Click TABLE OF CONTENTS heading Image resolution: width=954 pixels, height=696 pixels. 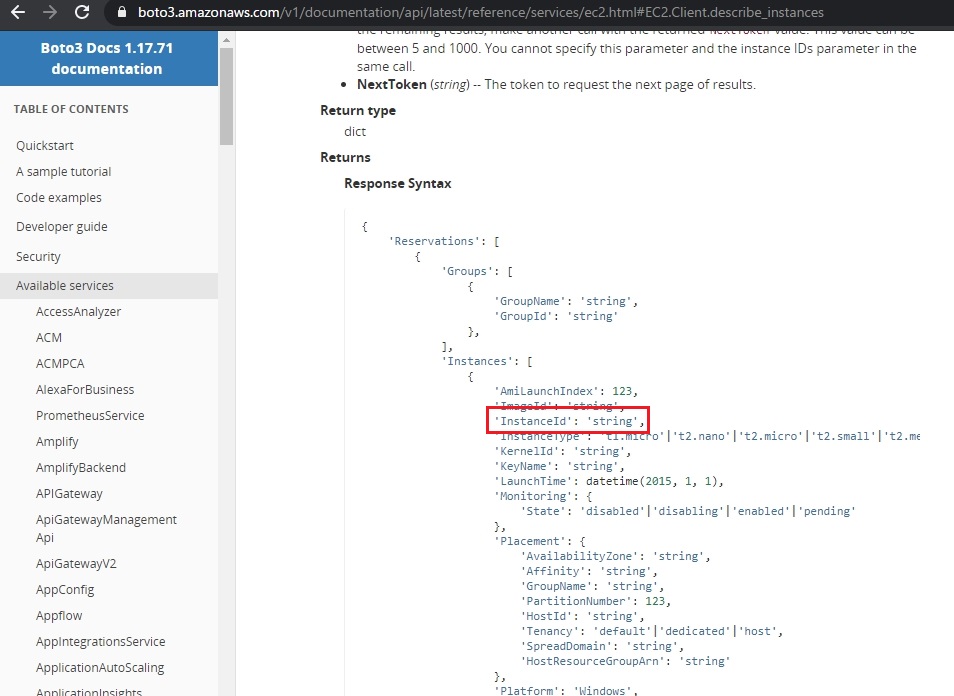[x=71, y=109]
